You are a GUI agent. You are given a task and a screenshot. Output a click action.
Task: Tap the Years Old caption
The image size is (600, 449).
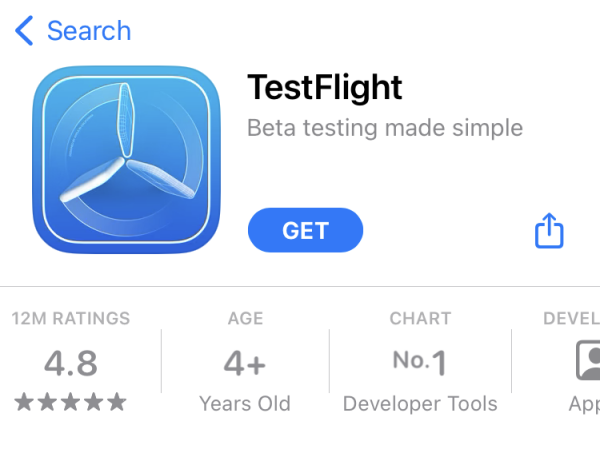pyautogui.click(x=245, y=404)
